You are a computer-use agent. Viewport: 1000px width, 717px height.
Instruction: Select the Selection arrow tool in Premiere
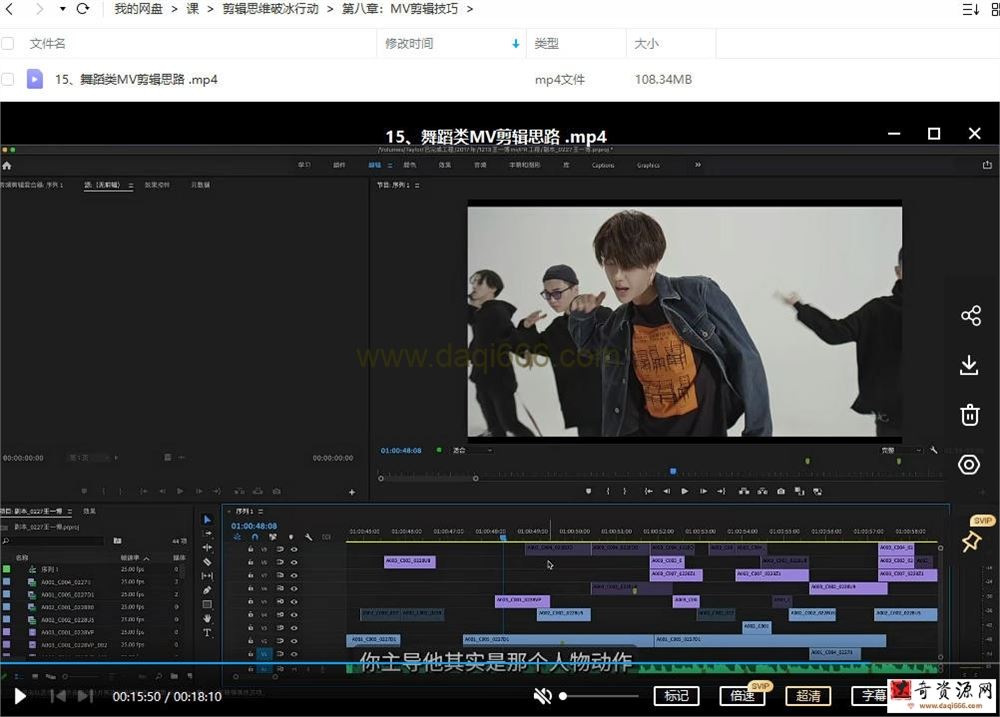coord(207,519)
